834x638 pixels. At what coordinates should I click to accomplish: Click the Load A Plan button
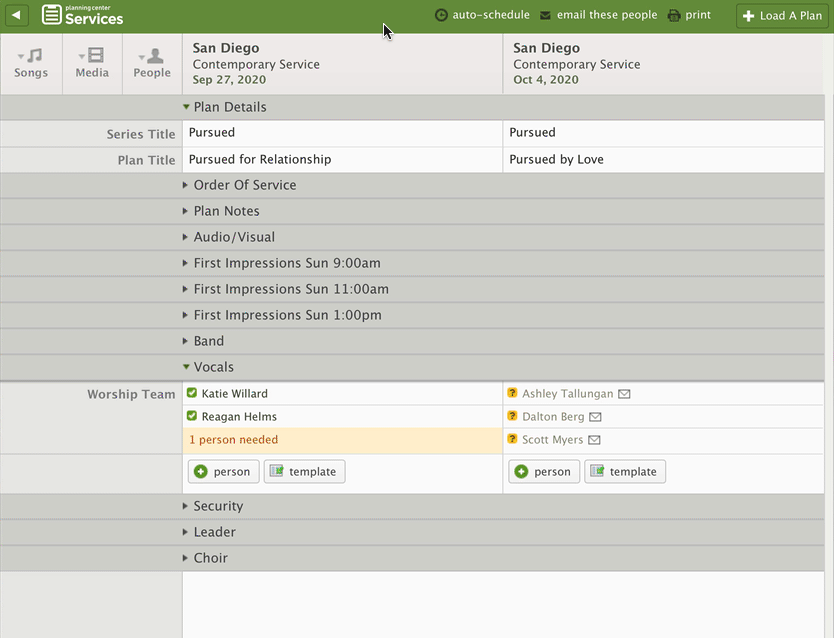[x=781, y=15]
